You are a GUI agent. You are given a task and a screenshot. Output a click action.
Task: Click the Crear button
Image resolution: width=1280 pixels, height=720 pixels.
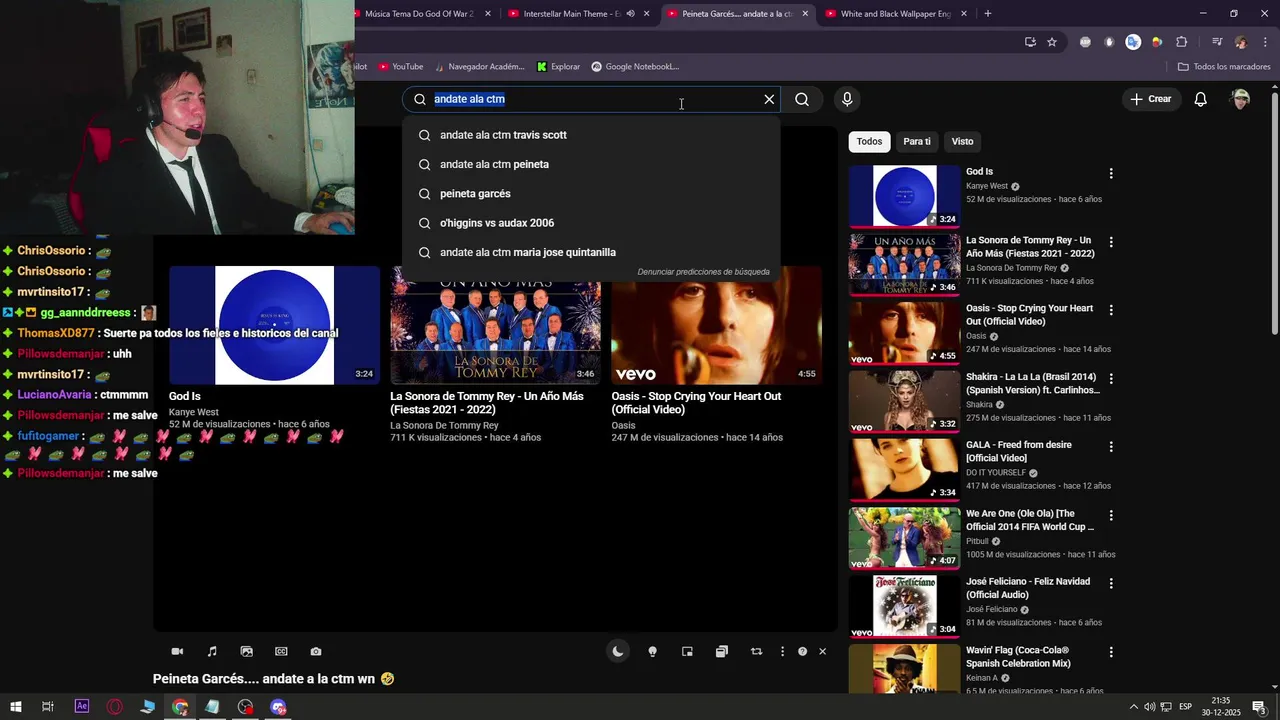point(1151,99)
